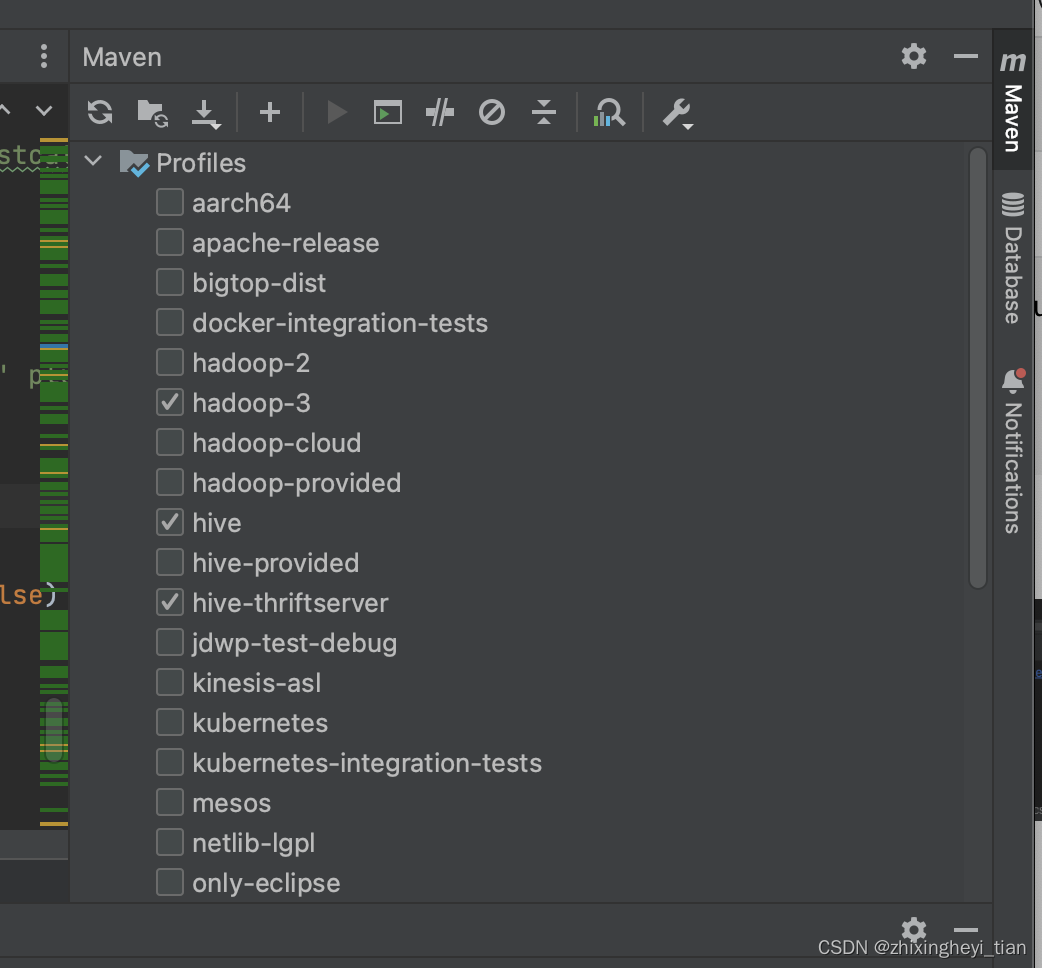Image resolution: width=1042 pixels, height=968 pixels.
Task: Select the apache-release profile name
Action: 286,244
